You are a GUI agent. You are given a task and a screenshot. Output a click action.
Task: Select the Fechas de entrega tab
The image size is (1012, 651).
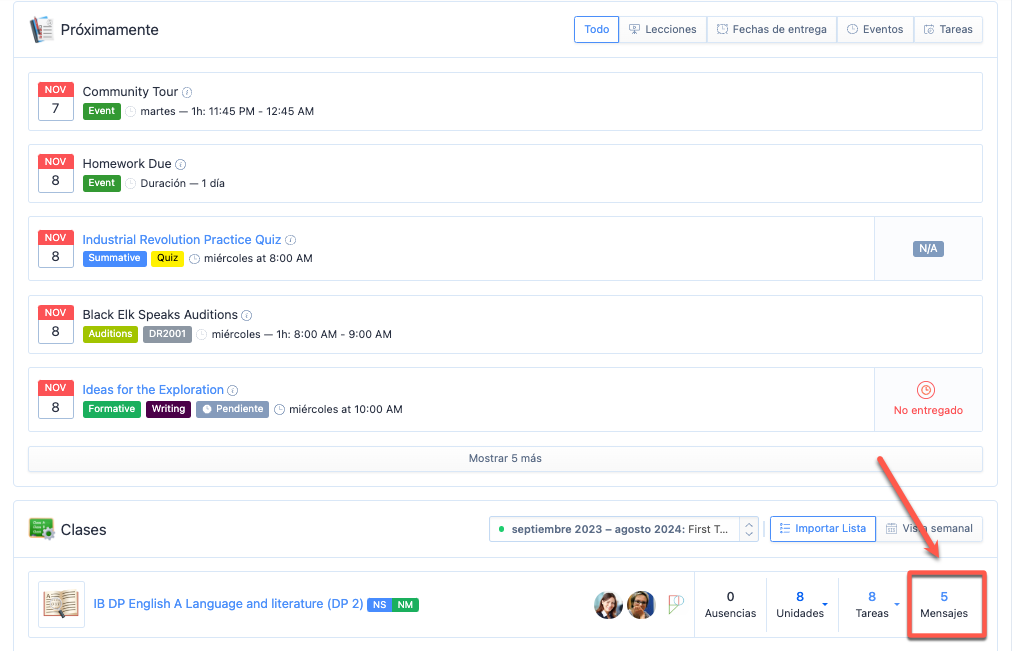coord(771,30)
